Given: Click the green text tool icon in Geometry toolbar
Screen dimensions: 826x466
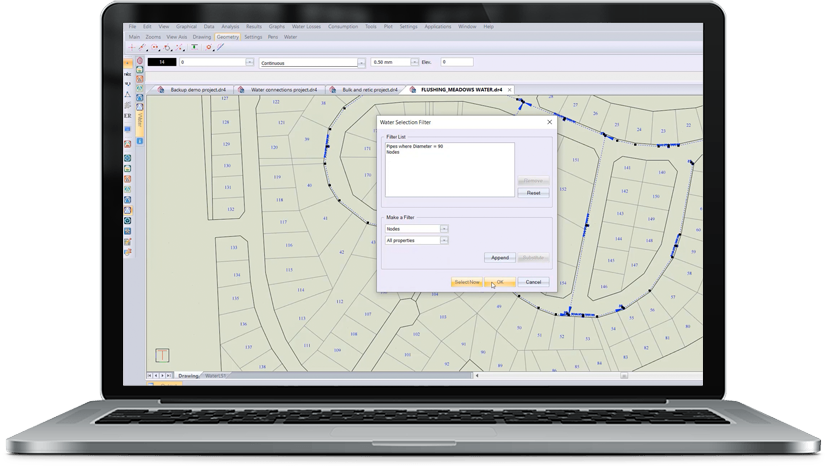Looking at the screenshot, I should 194,47.
